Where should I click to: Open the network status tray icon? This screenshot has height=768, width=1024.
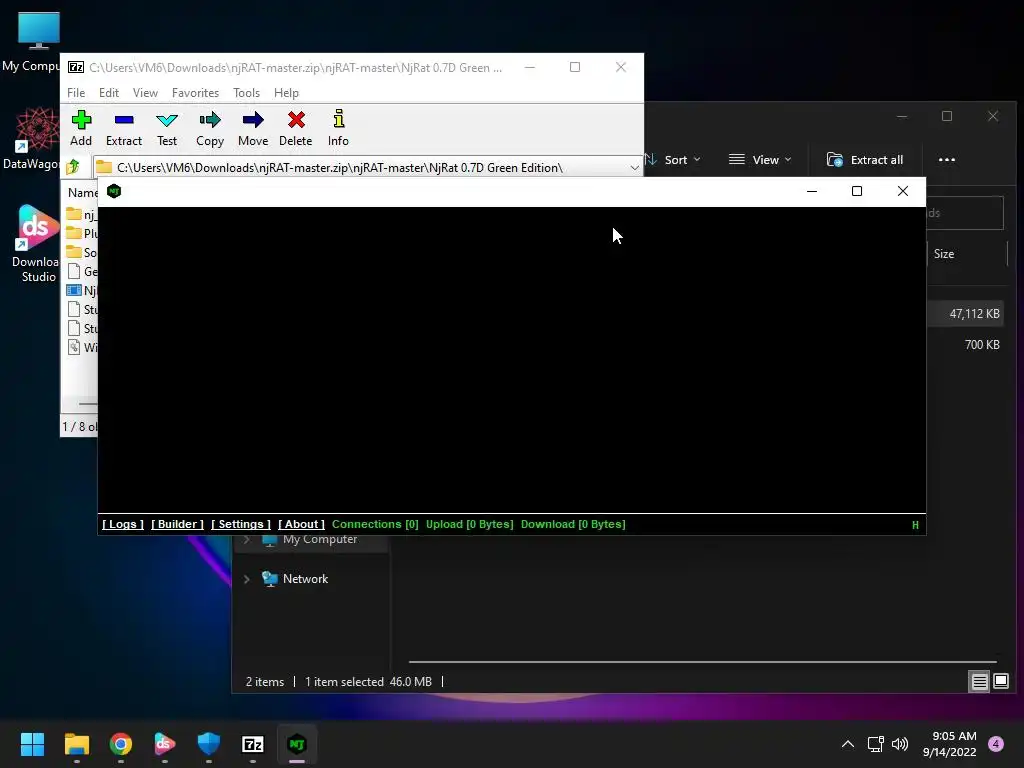point(875,744)
